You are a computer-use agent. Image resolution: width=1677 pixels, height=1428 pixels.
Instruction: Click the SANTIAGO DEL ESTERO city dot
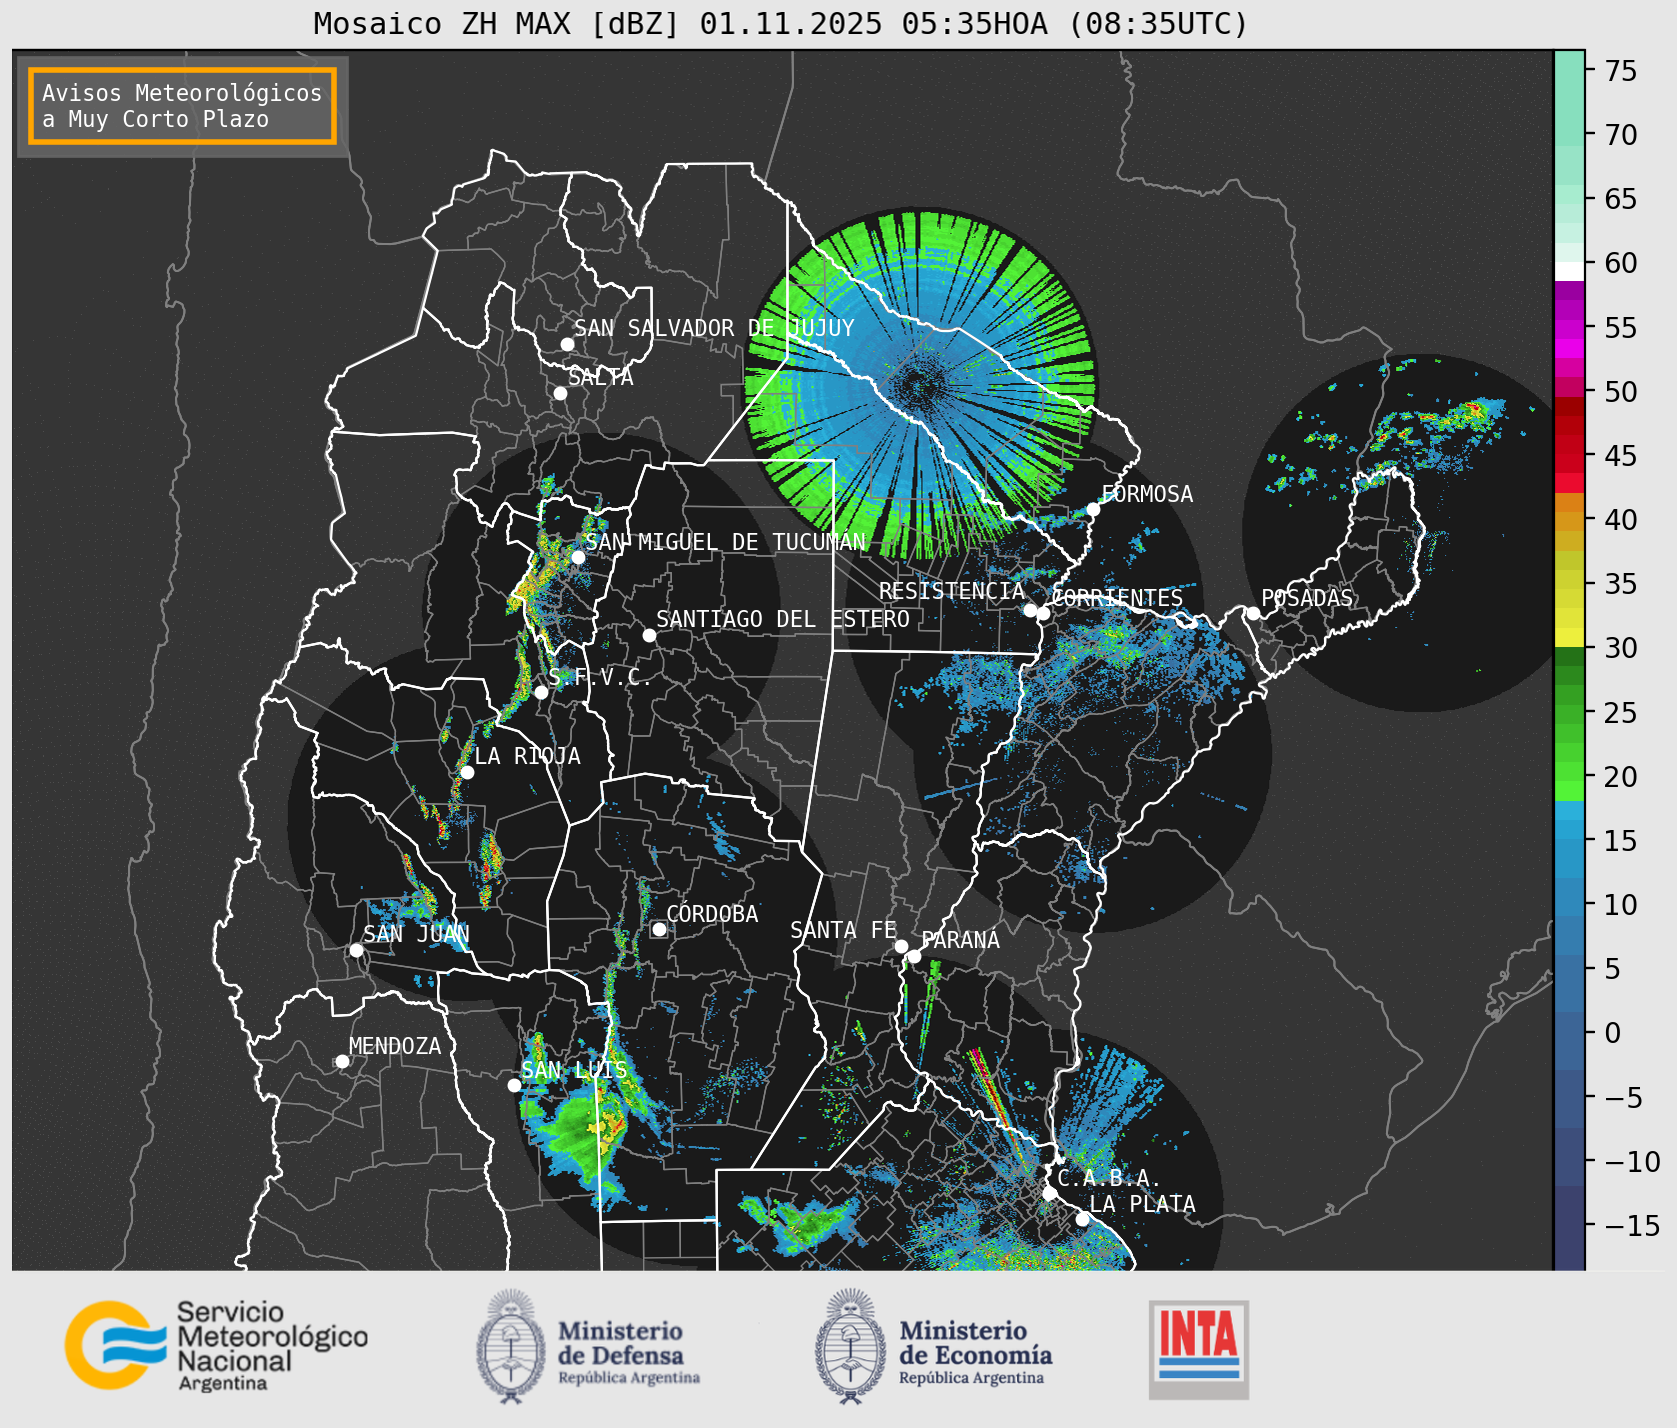click(649, 635)
